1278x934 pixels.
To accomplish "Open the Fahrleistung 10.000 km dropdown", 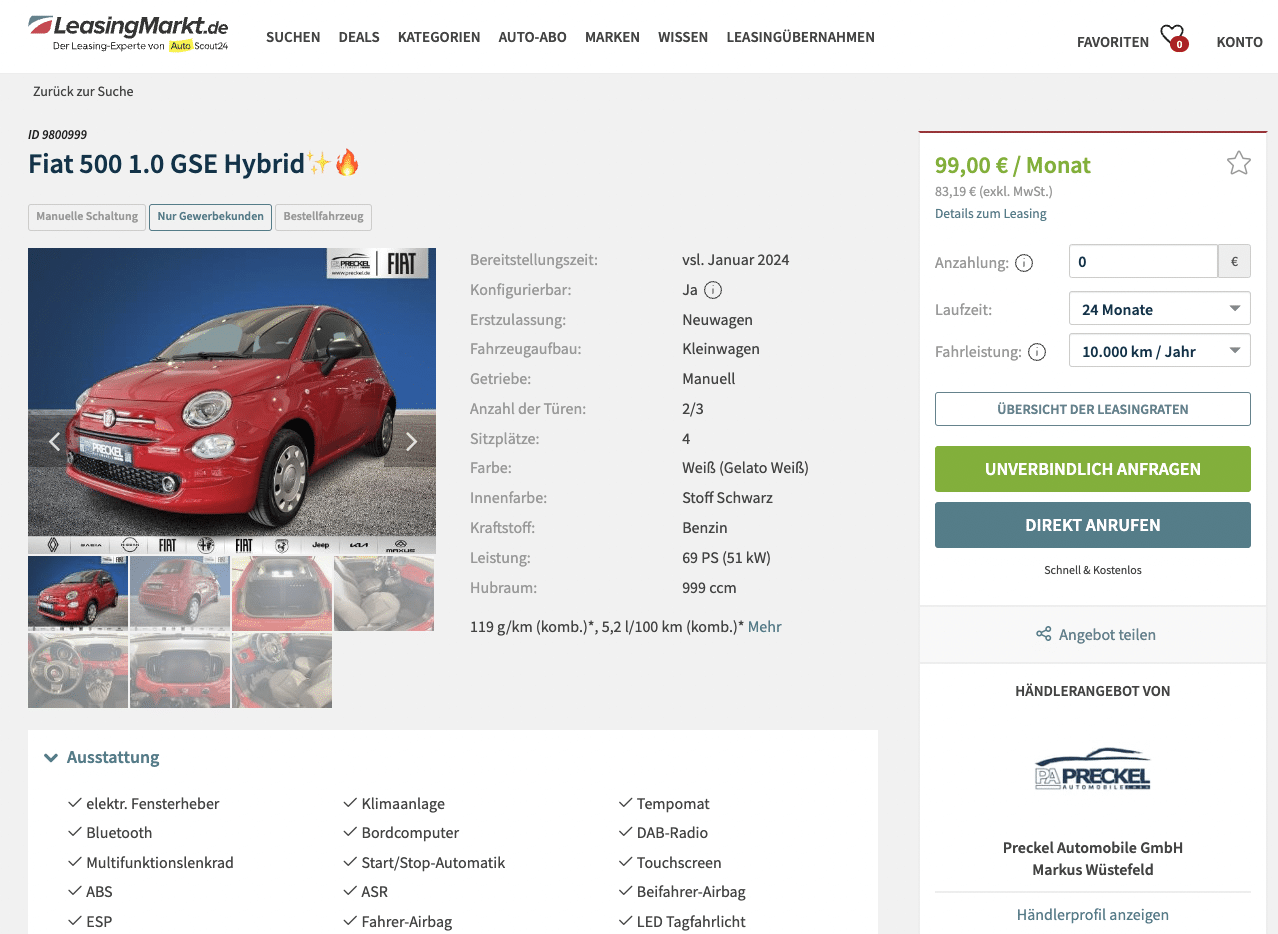I will pos(1159,351).
